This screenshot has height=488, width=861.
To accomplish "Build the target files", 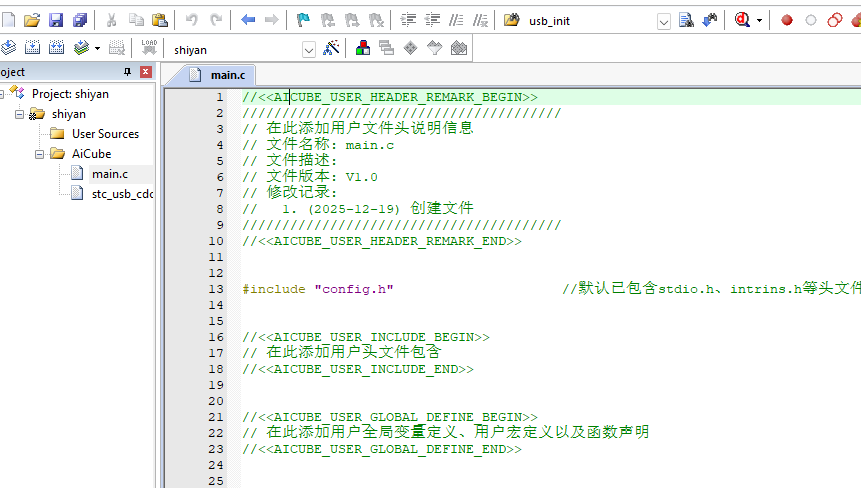I will point(32,48).
